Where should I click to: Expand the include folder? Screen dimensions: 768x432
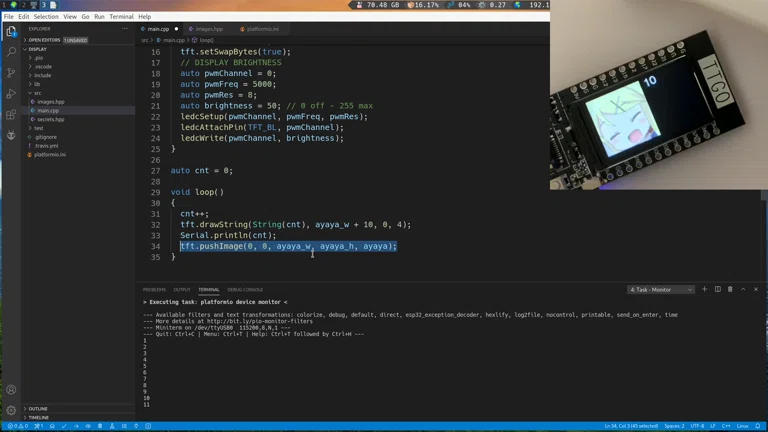tap(43, 75)
